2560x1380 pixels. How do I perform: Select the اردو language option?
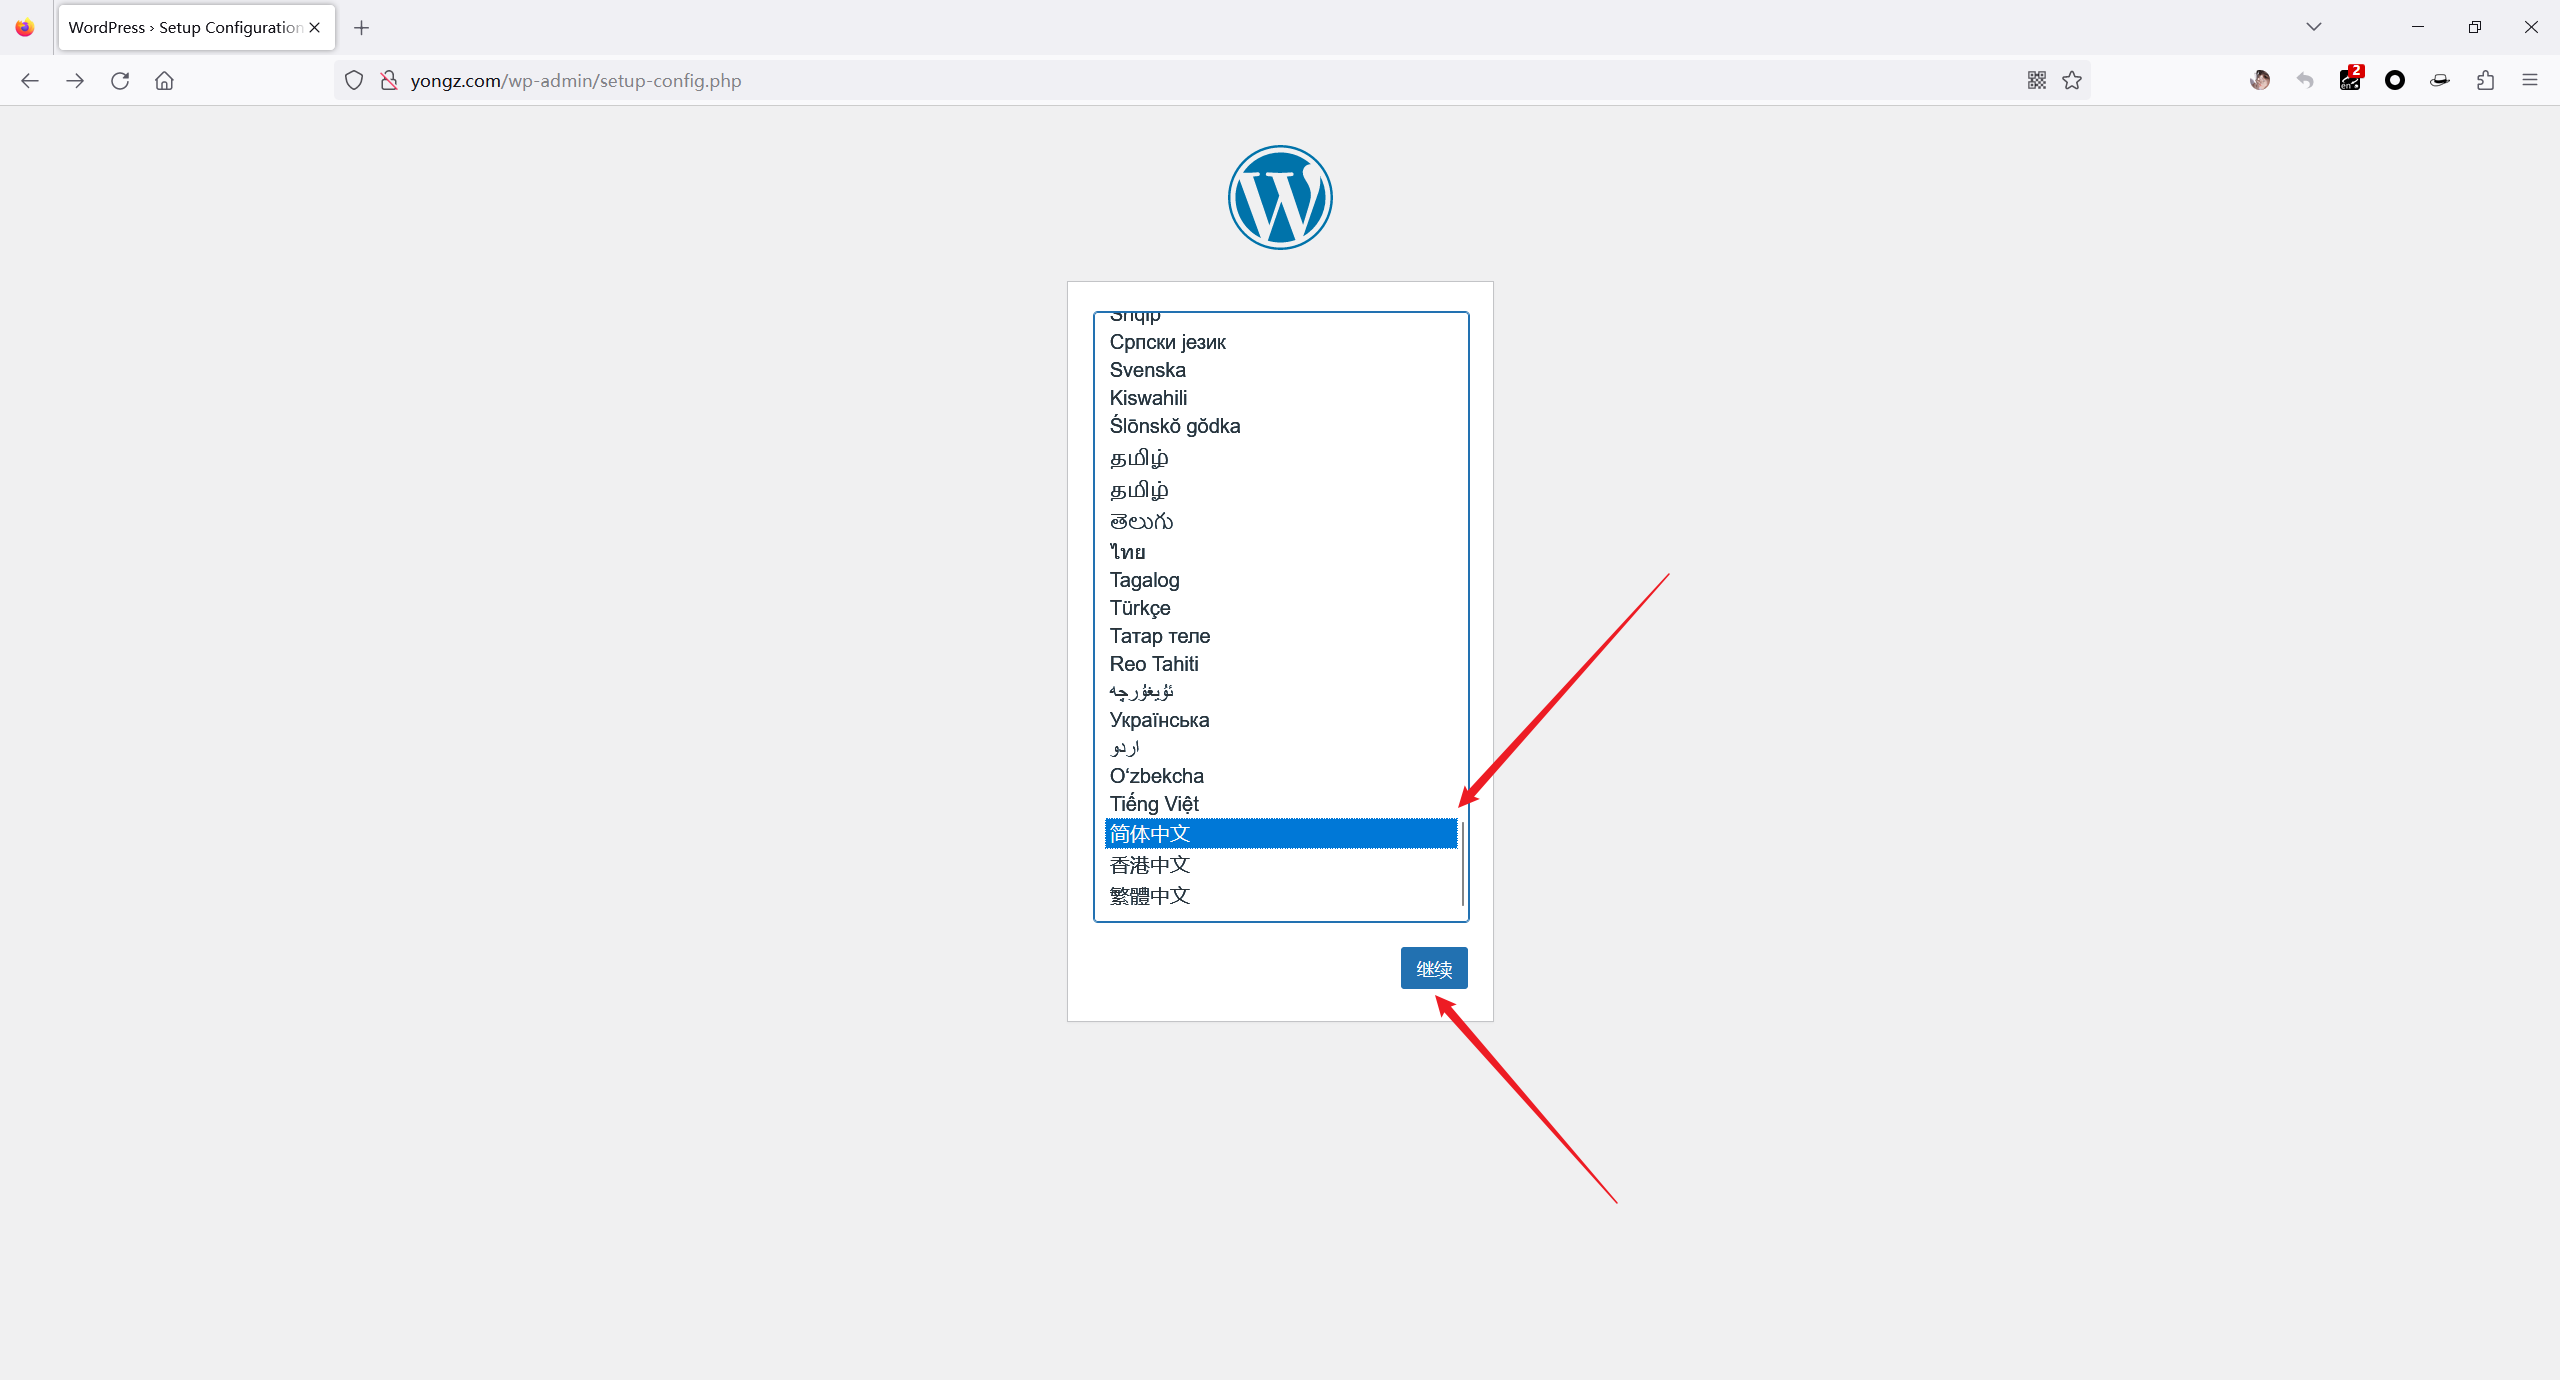[x=1281, y=748]
